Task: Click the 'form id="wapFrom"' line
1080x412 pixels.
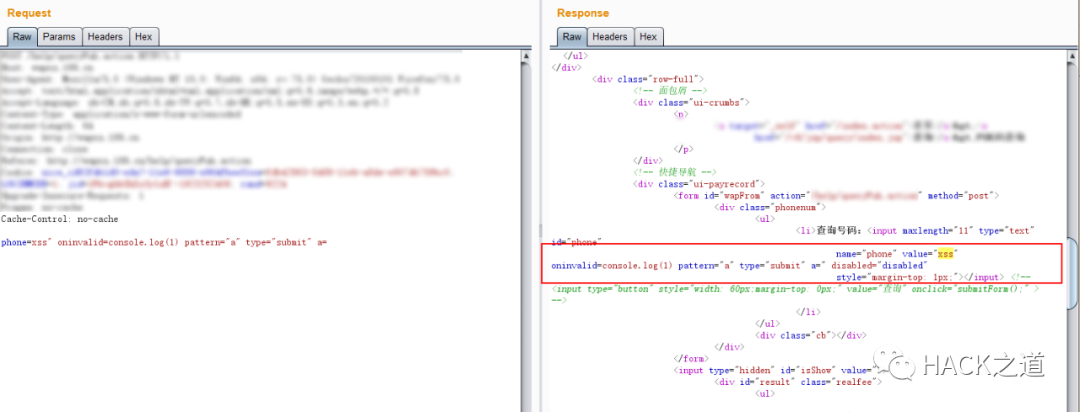Action: click(836, 196)
